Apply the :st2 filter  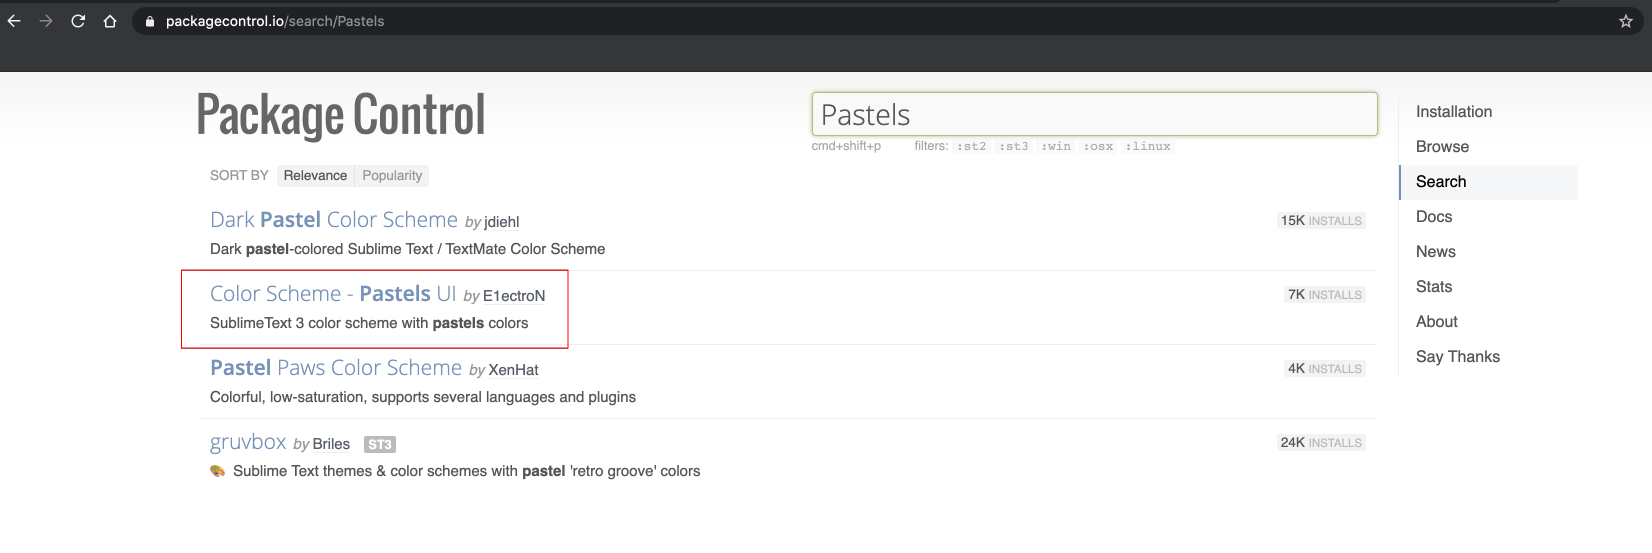click(x=971, y=146)
